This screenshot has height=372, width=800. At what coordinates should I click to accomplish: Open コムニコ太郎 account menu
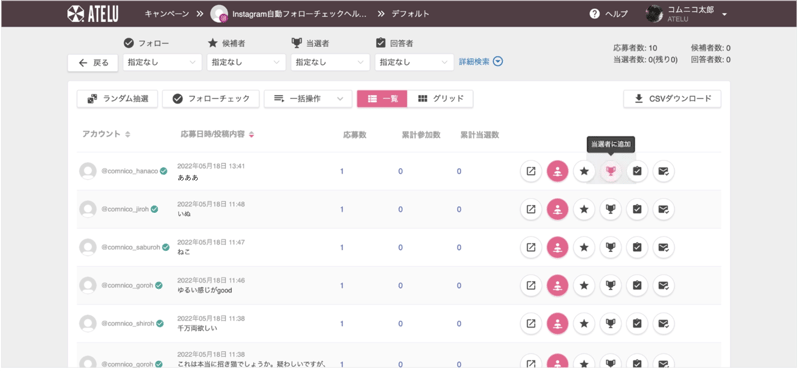point(686,14)
